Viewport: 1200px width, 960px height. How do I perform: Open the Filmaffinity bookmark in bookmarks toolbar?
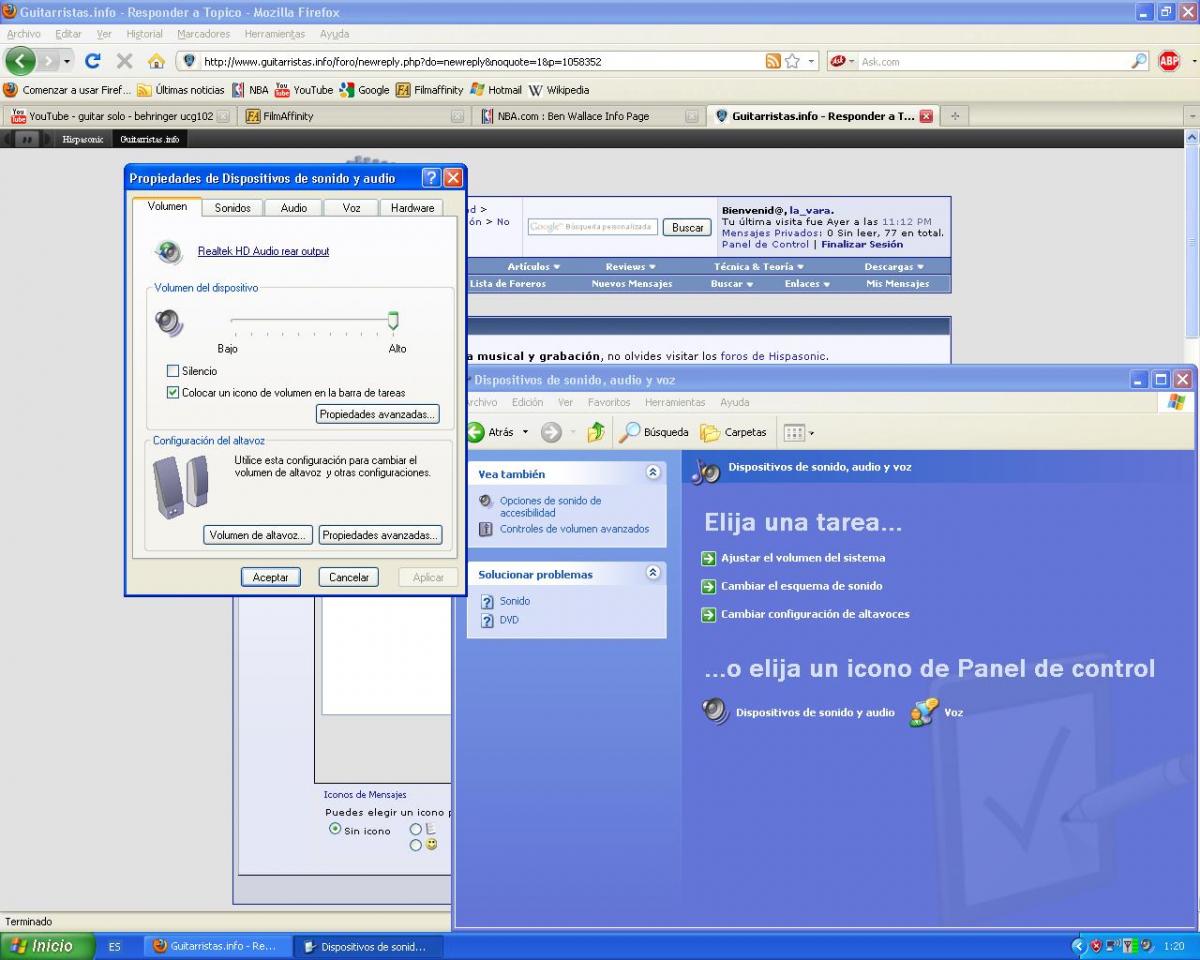click(430, 90)
